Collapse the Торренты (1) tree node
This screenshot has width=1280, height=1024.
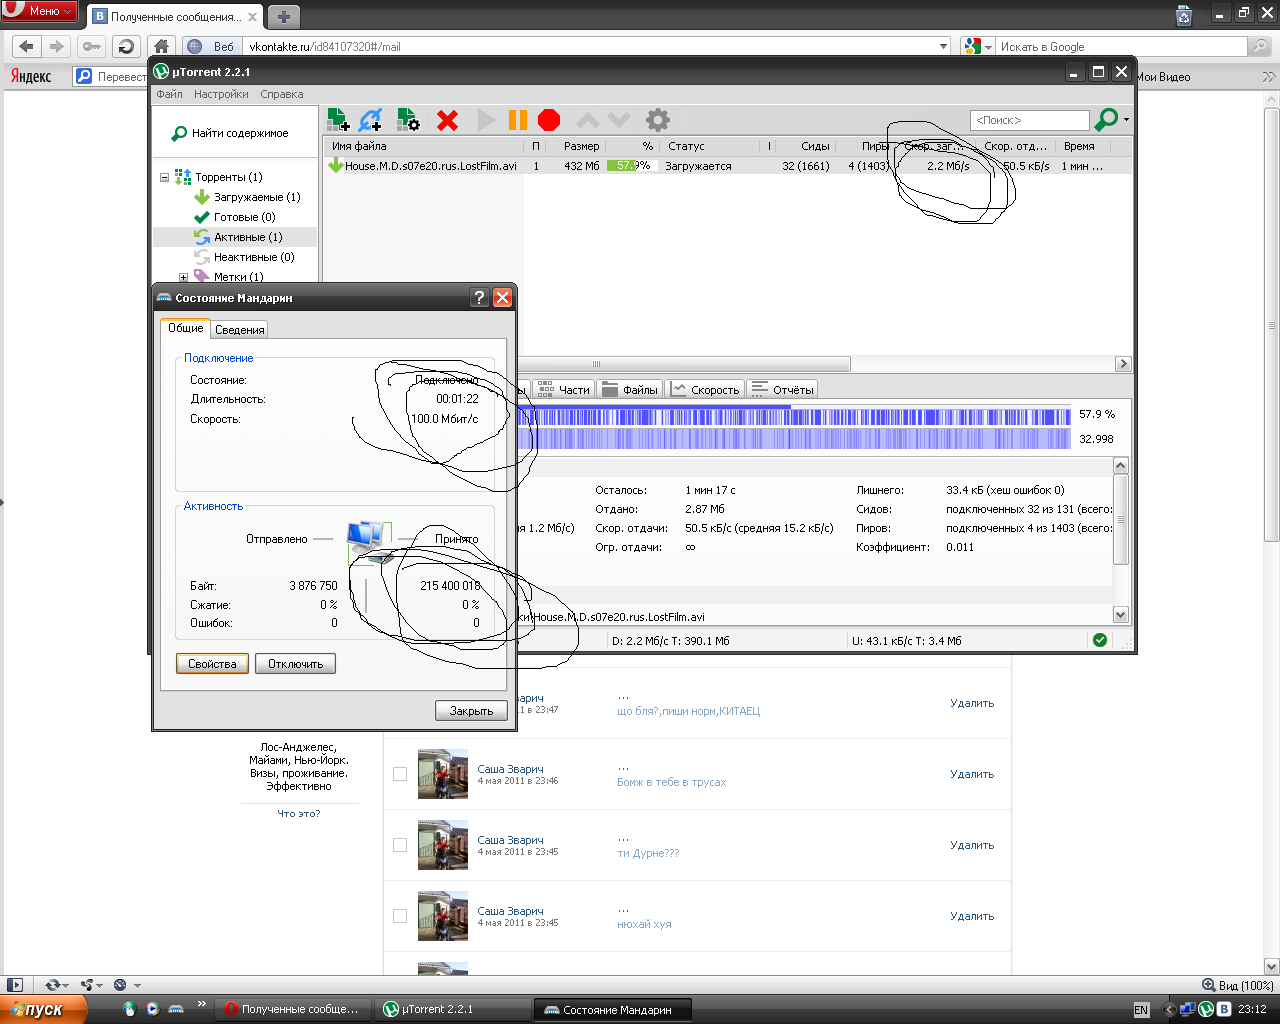click(164, 177)
